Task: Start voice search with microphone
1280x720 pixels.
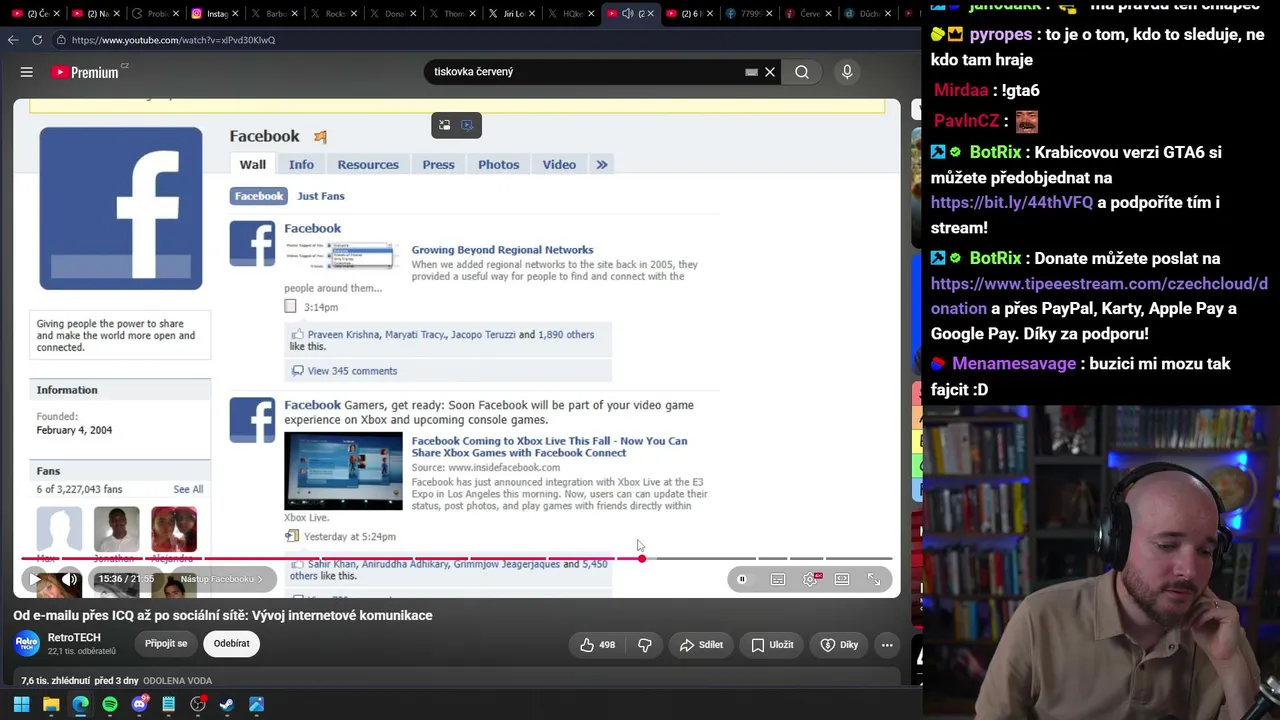Action: pyautogui.click(x=847, y=72)
